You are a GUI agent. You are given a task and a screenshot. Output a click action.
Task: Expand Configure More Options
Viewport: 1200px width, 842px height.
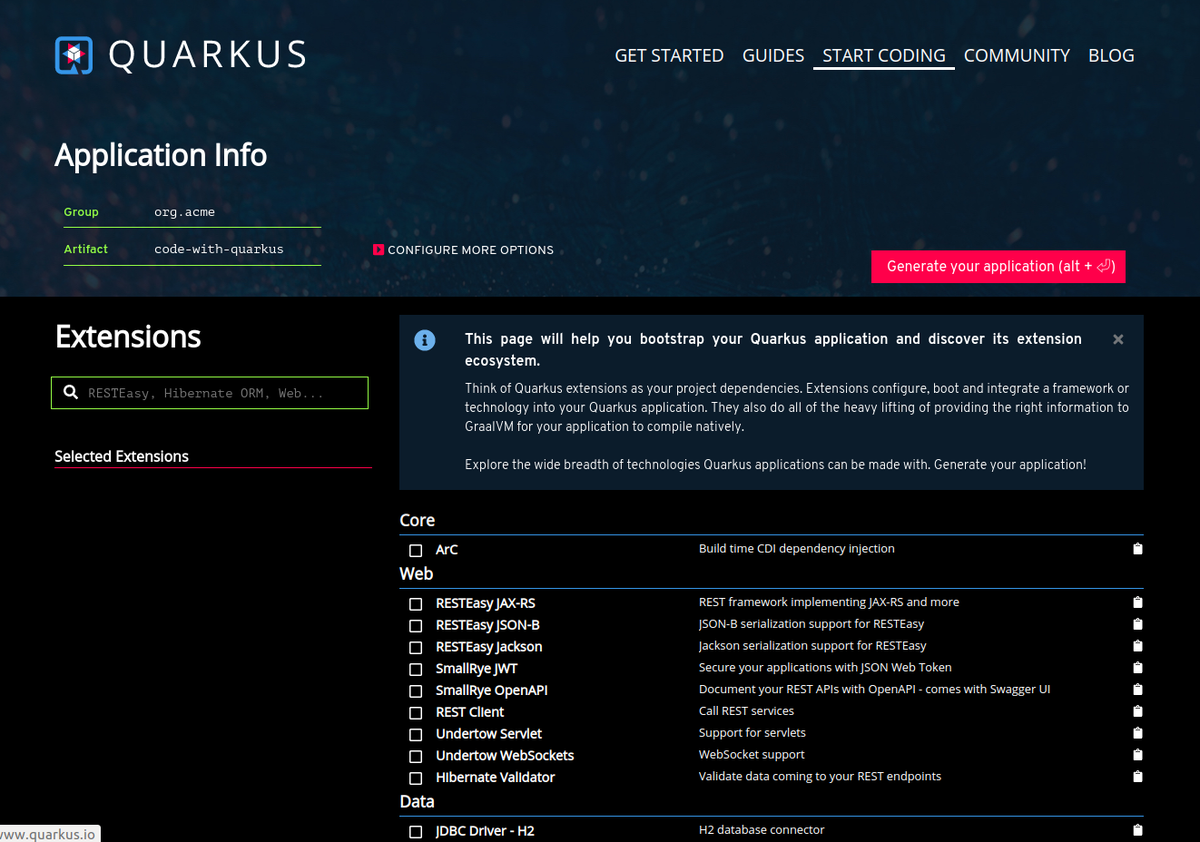pyautogui.click(x=463, y=250)
